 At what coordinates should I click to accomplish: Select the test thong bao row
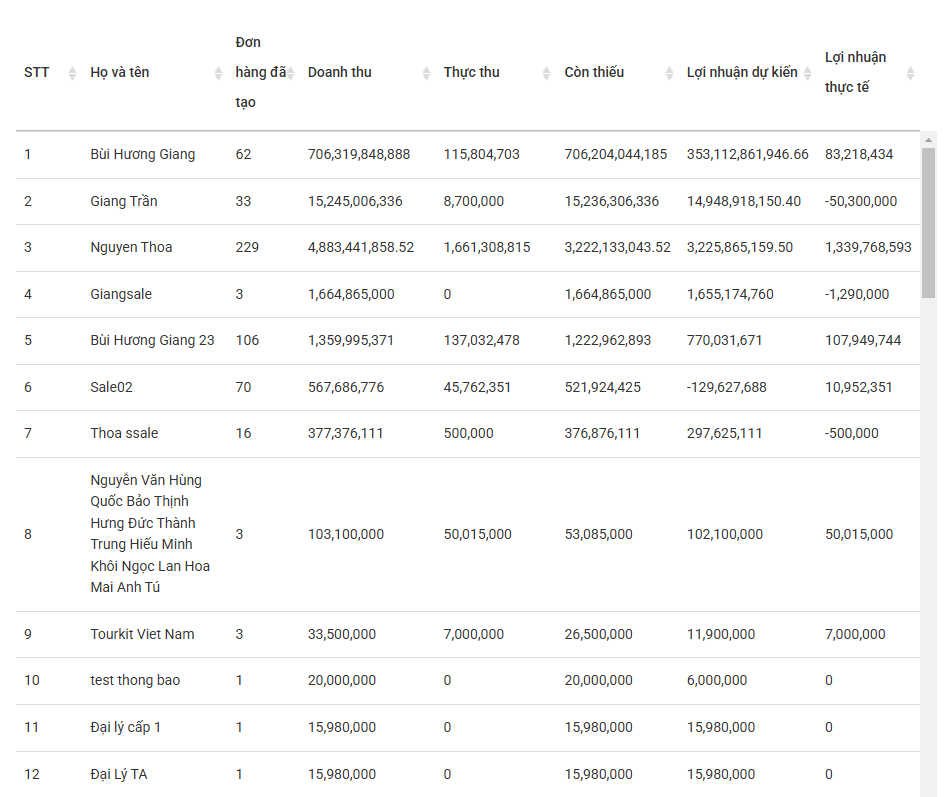tap(135, 680)
